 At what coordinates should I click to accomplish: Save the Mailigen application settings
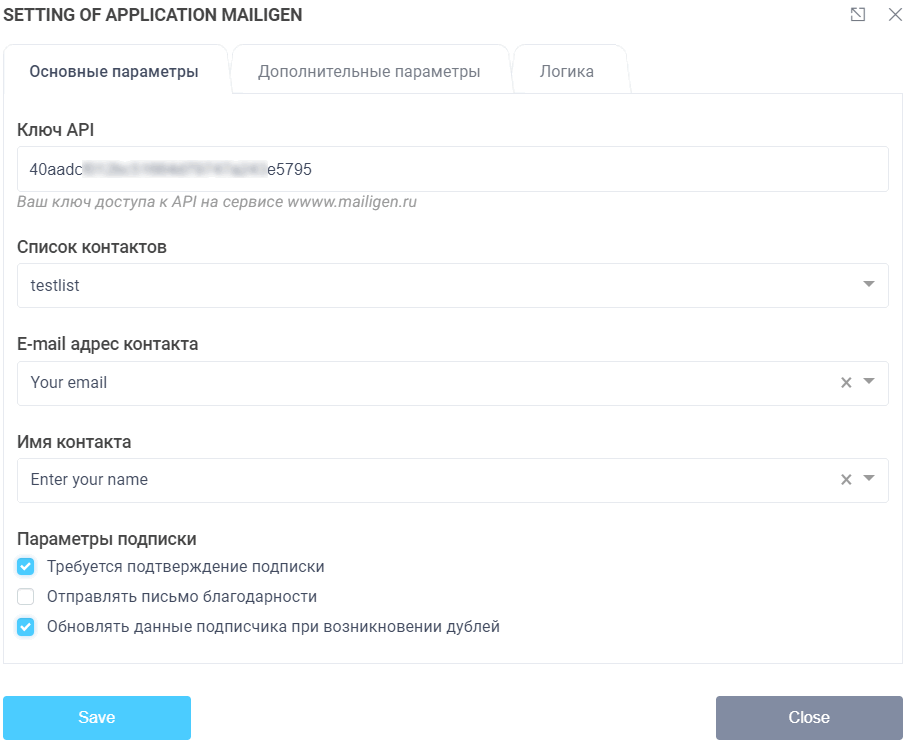pos(97,717)
